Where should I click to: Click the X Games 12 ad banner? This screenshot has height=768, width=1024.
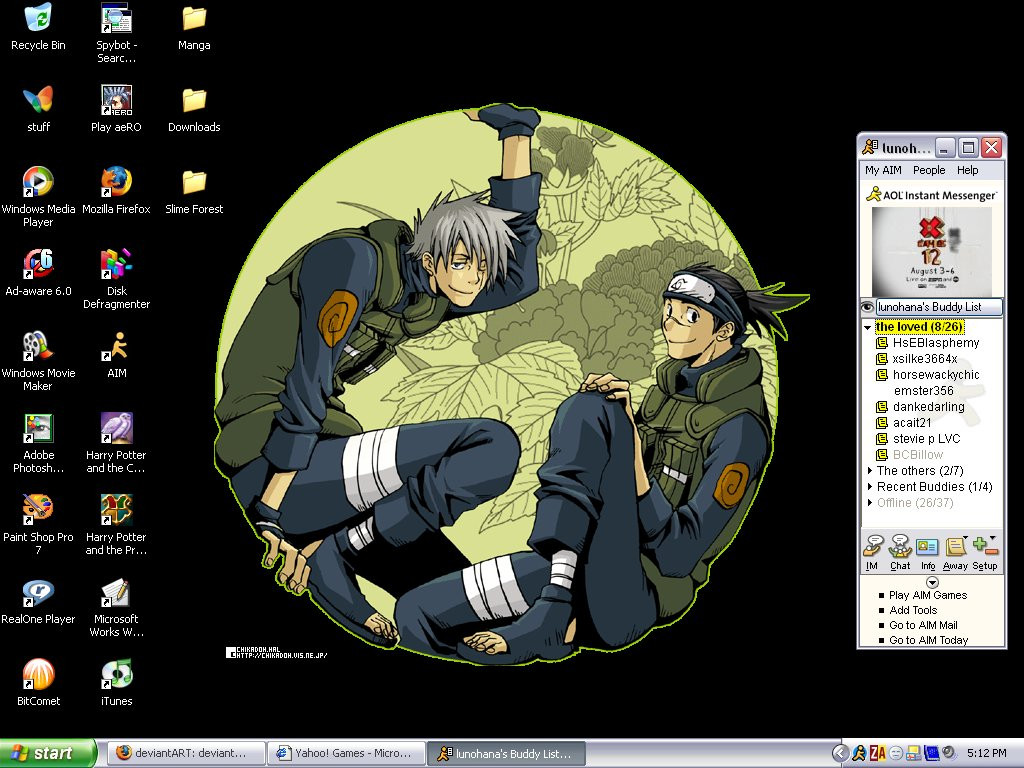(932, 252)
